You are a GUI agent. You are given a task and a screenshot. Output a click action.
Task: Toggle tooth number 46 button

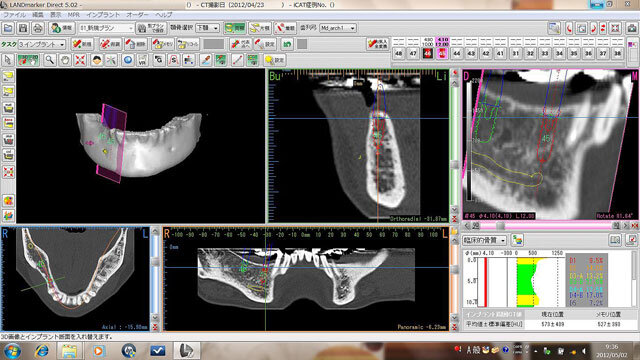[427, 53]
